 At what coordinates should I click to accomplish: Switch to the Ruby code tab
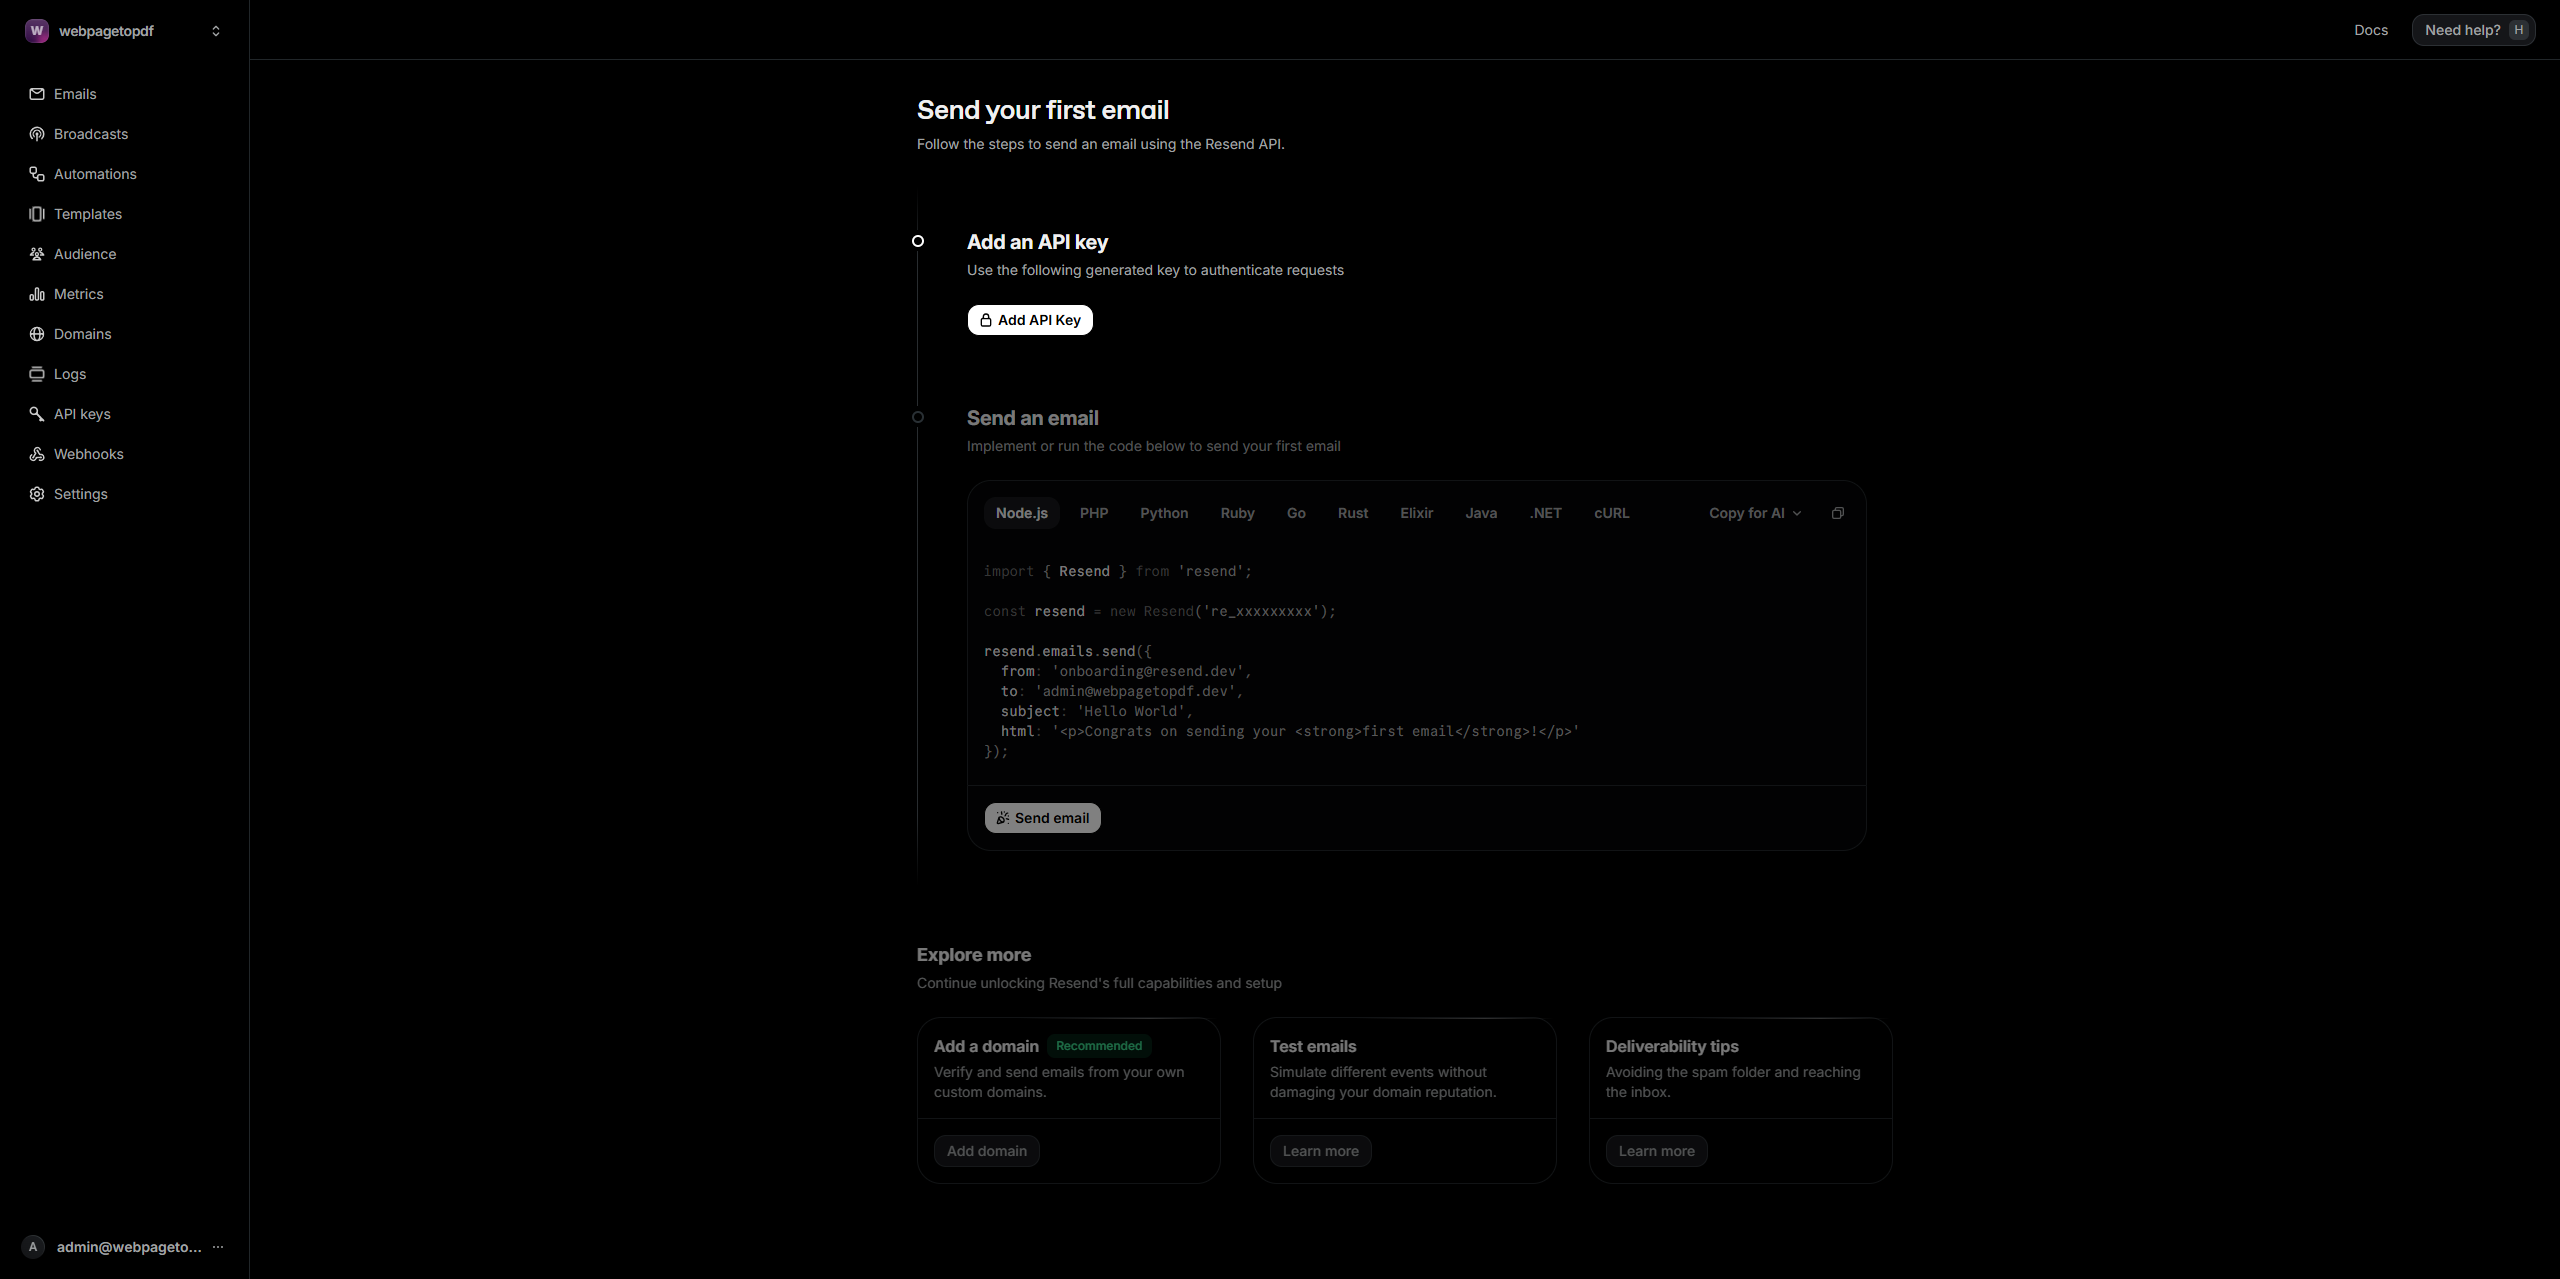coord(1237,513)
